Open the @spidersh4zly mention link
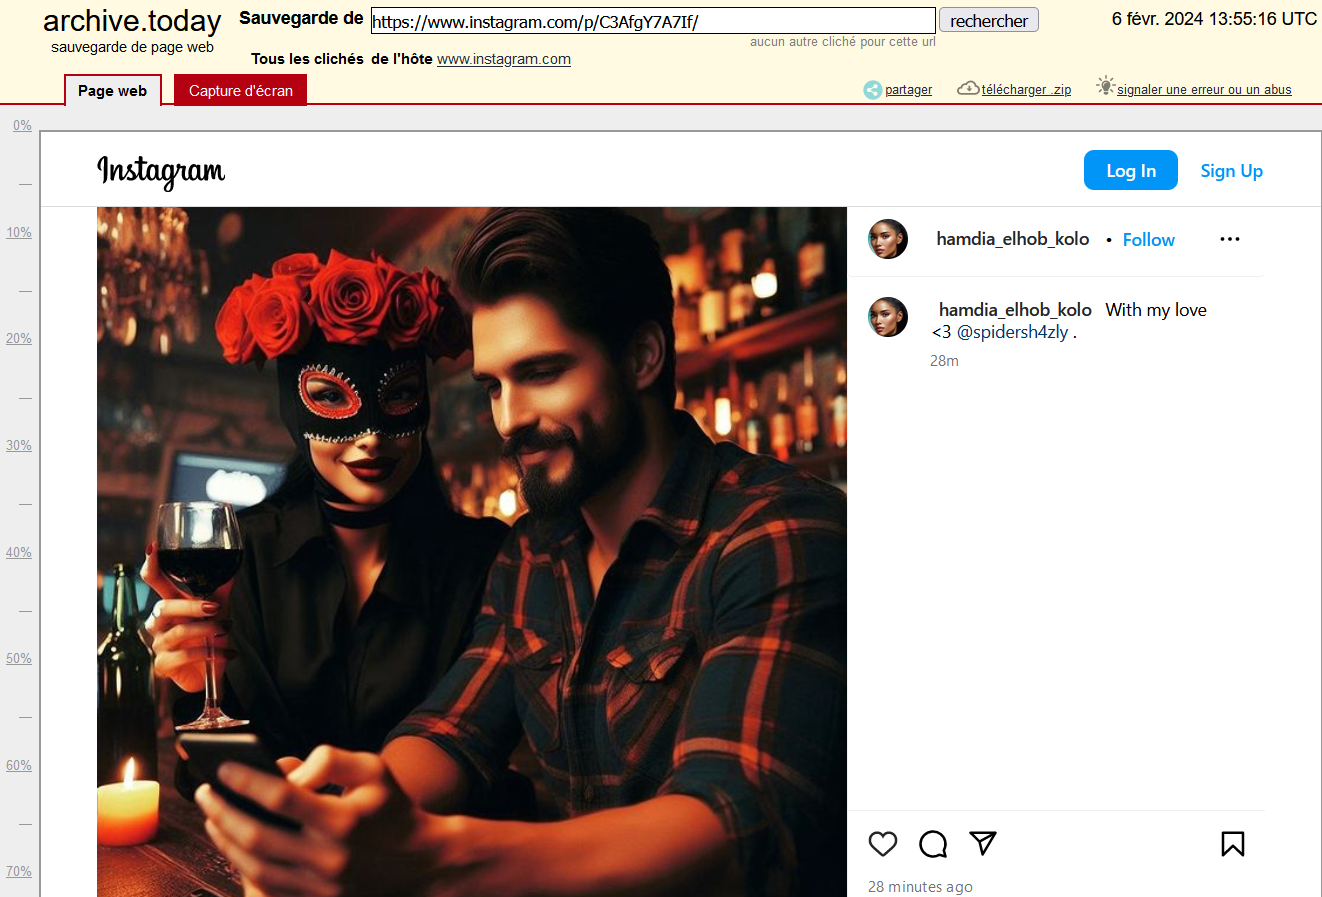This screenshot has width=1322, height=897. point(1012,332)
